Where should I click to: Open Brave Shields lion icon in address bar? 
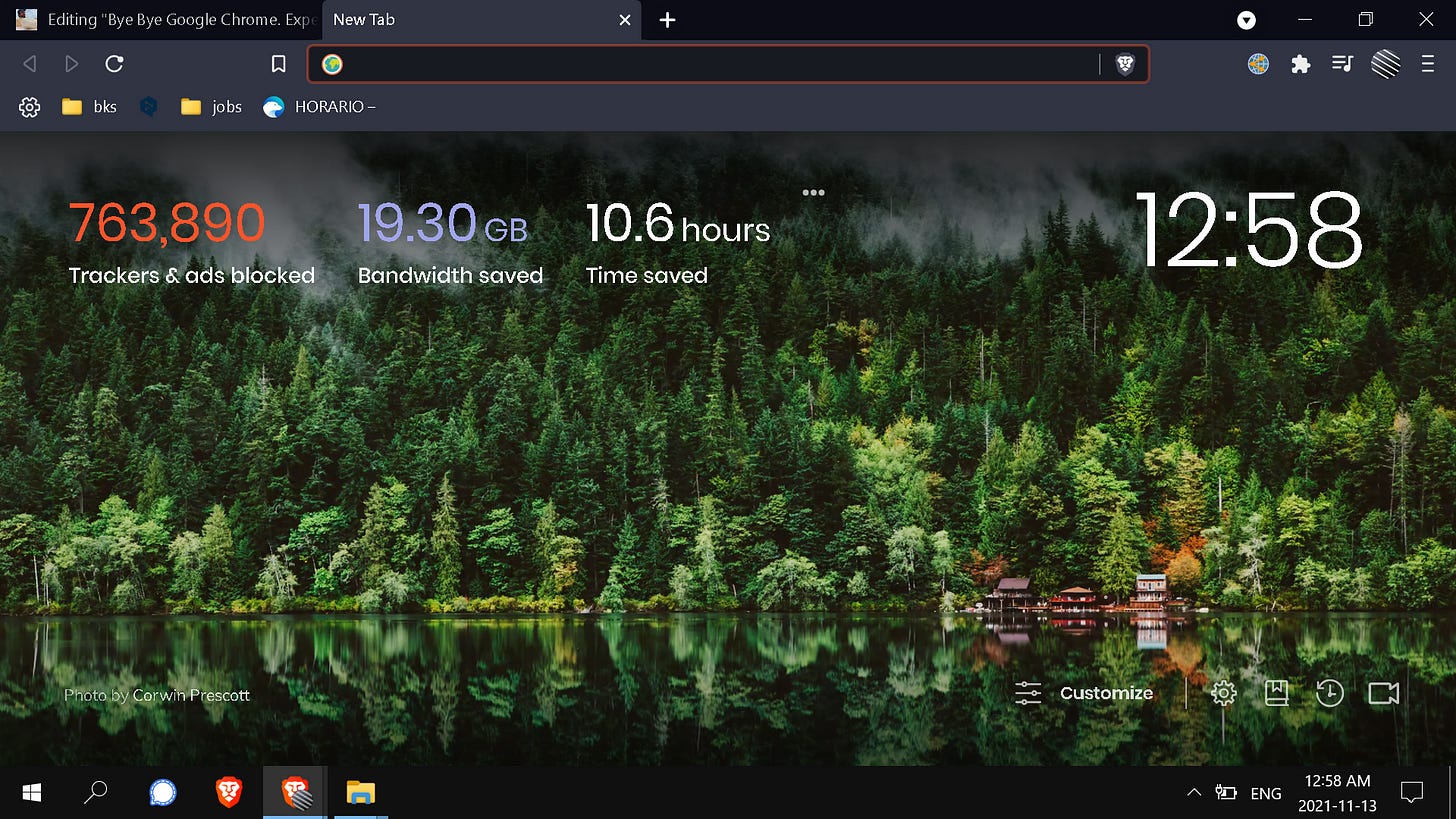[x=1125, y=64]
